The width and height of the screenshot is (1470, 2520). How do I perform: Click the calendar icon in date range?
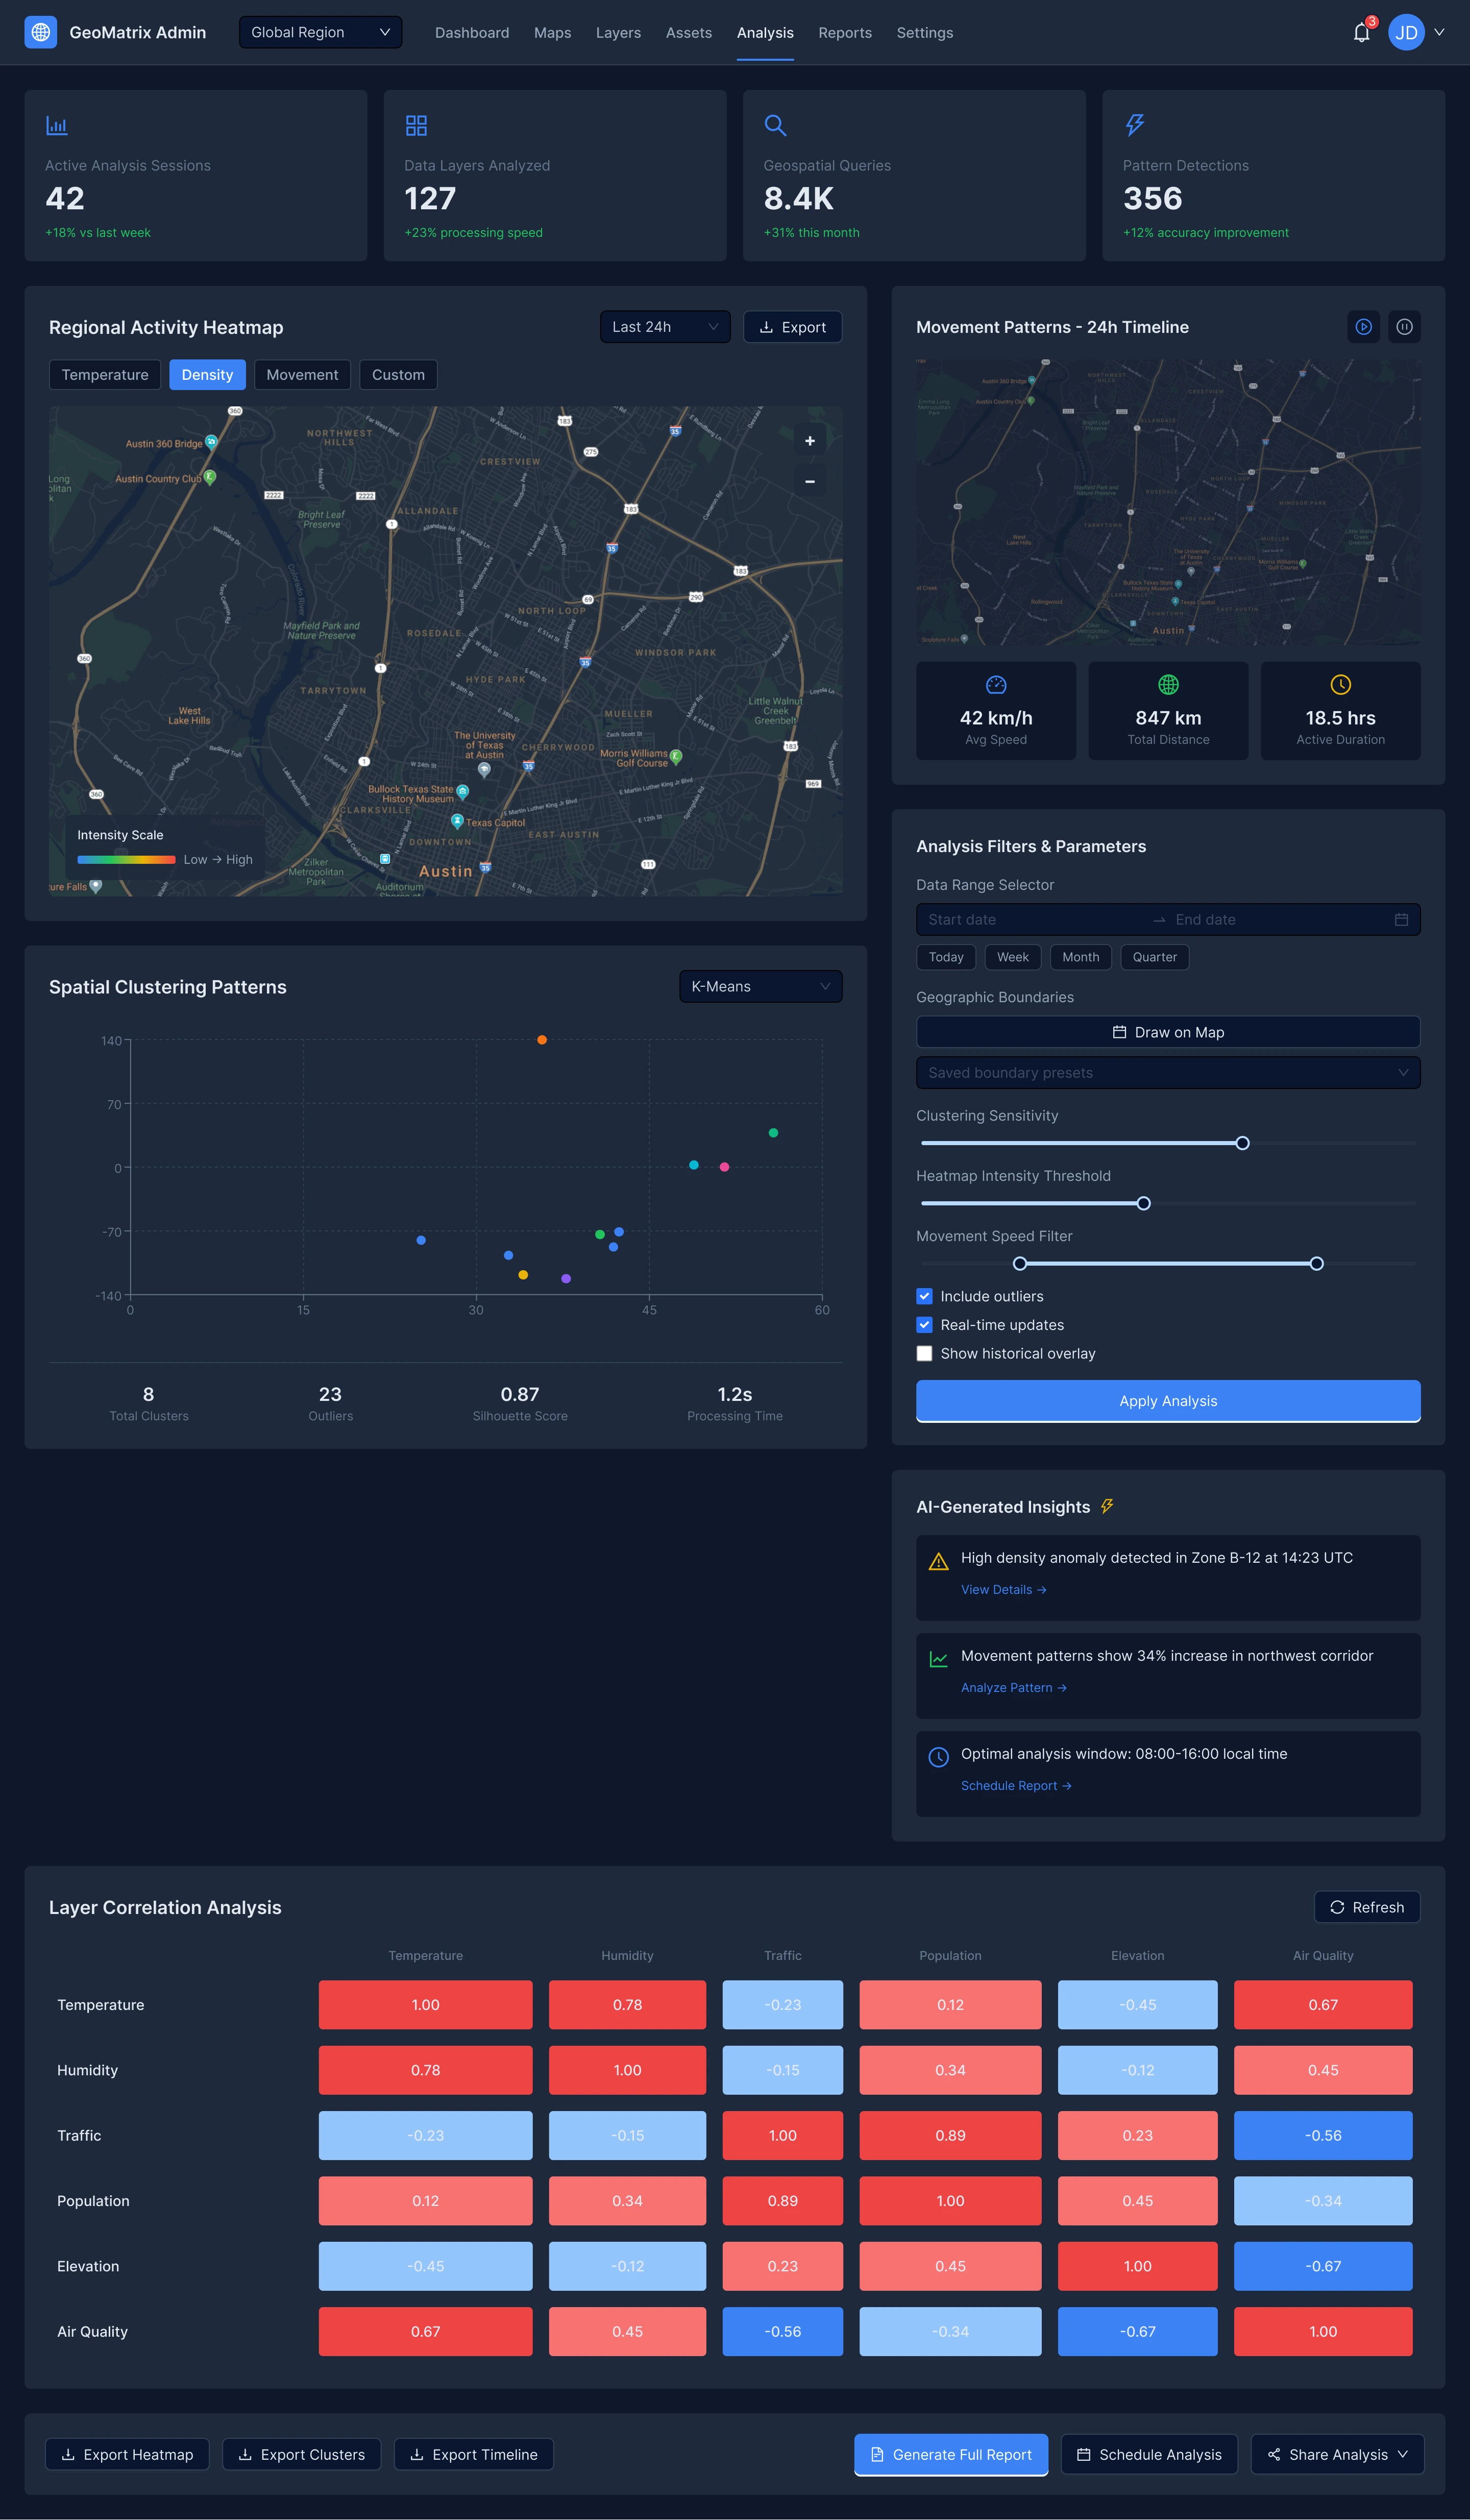[1401, 920]
